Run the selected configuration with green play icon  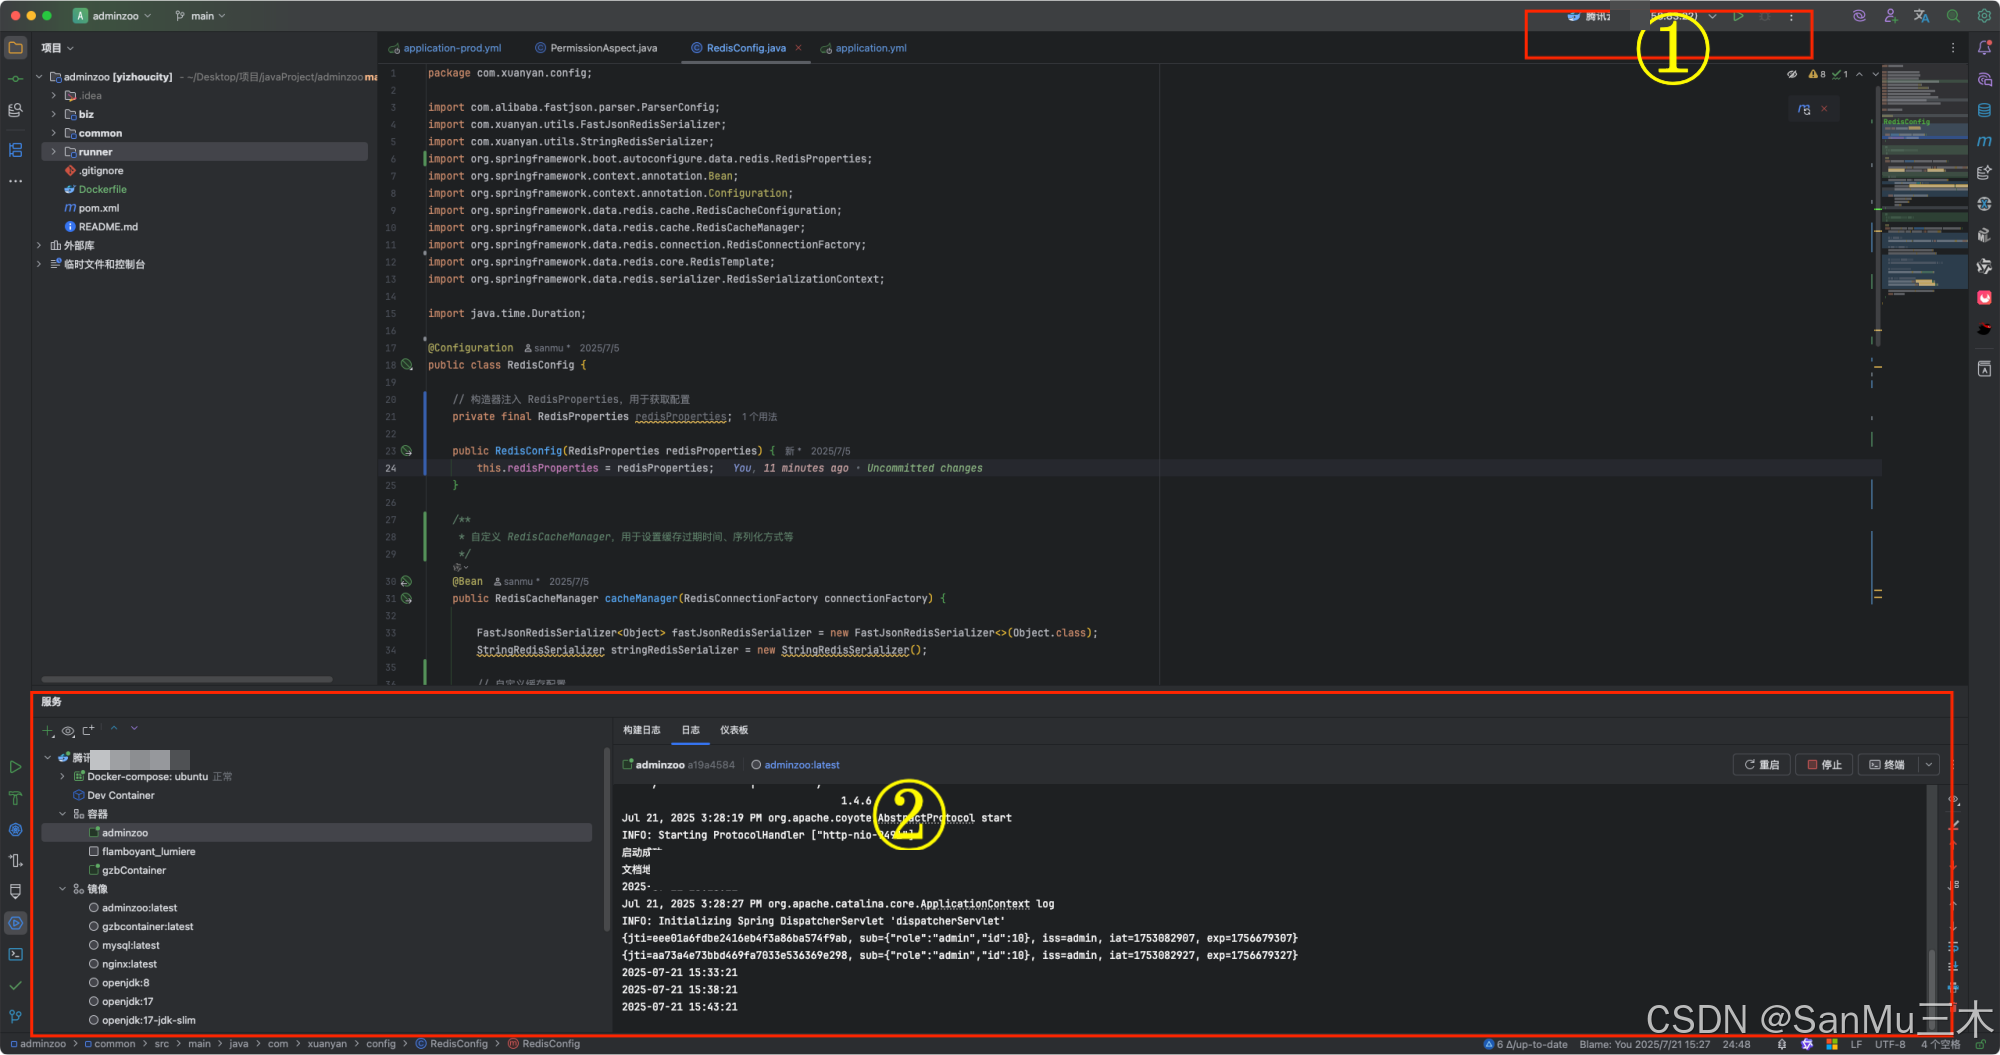[x=1738, y=16]
